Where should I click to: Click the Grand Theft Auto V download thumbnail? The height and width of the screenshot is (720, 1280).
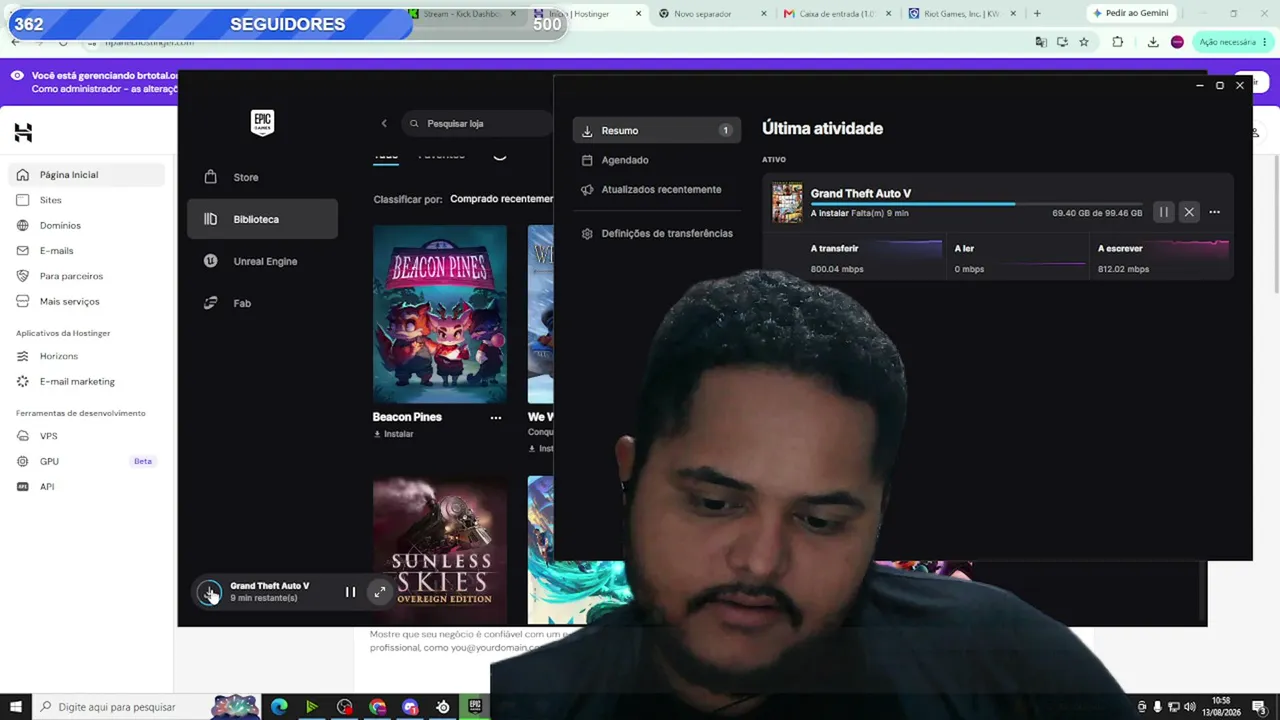(787, 202)
